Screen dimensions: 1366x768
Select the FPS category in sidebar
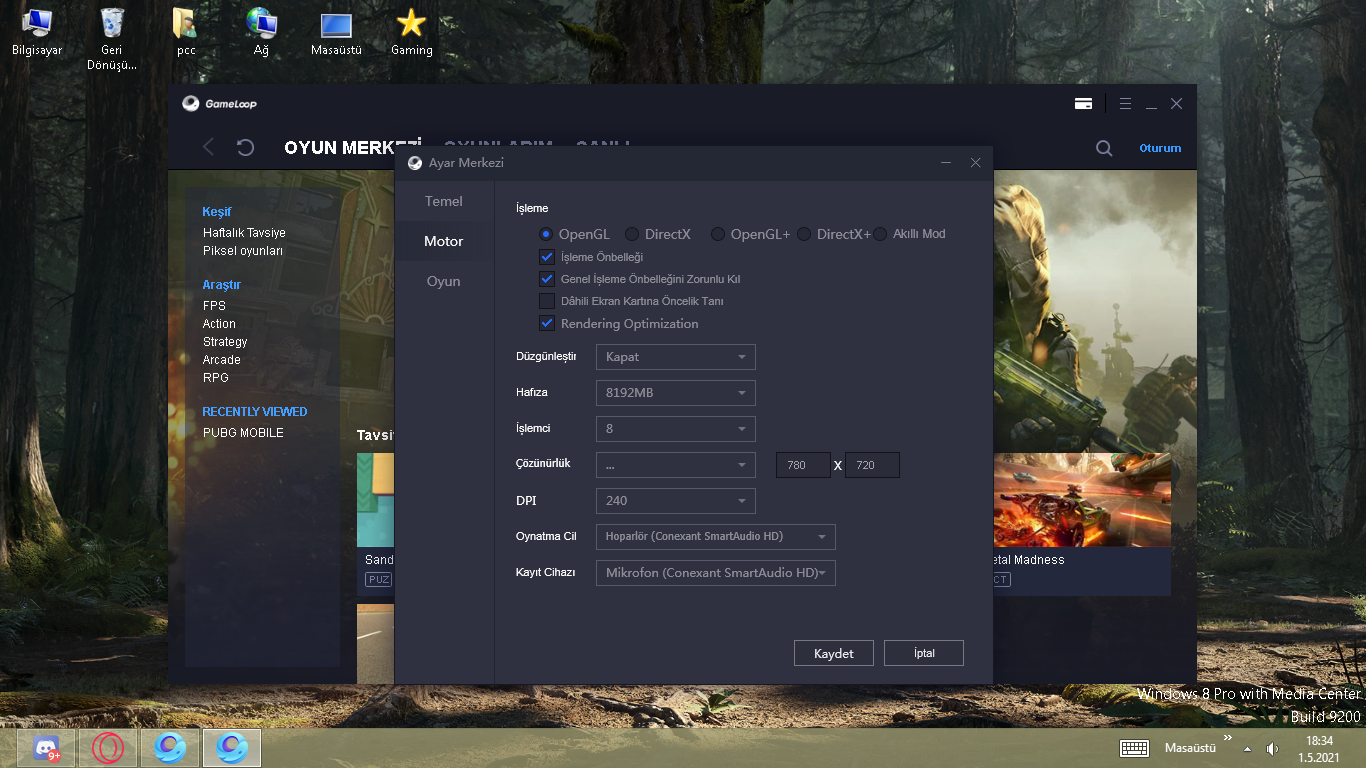(214, 306)
